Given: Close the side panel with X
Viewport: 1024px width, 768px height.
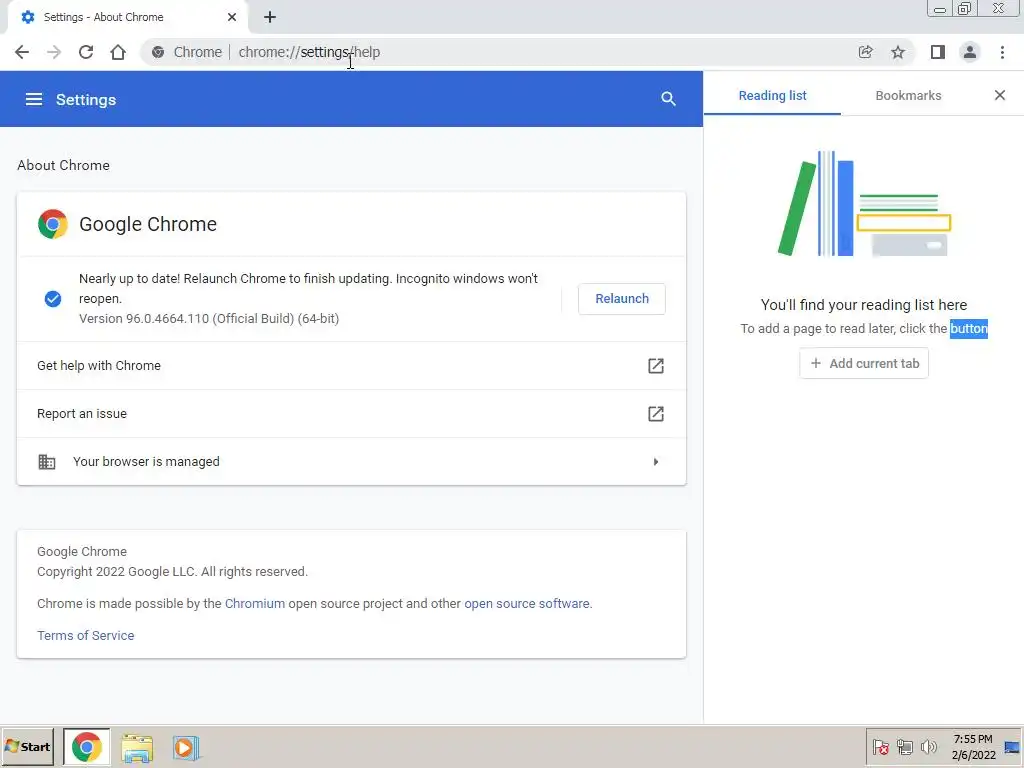Looking at the screenshot, I should 1000,95.
